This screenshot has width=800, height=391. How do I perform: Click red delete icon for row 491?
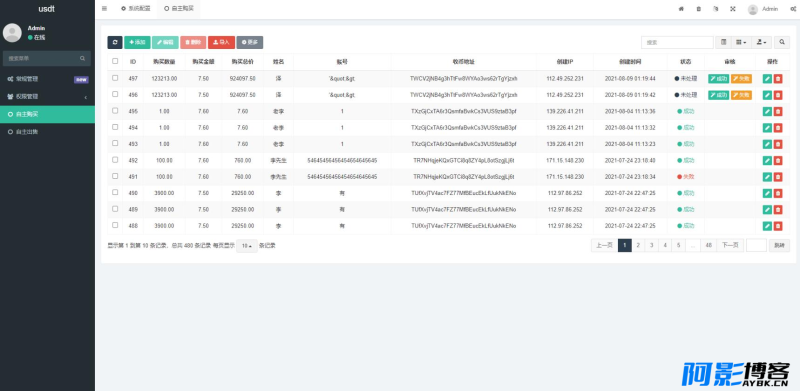tap(778, 177)
